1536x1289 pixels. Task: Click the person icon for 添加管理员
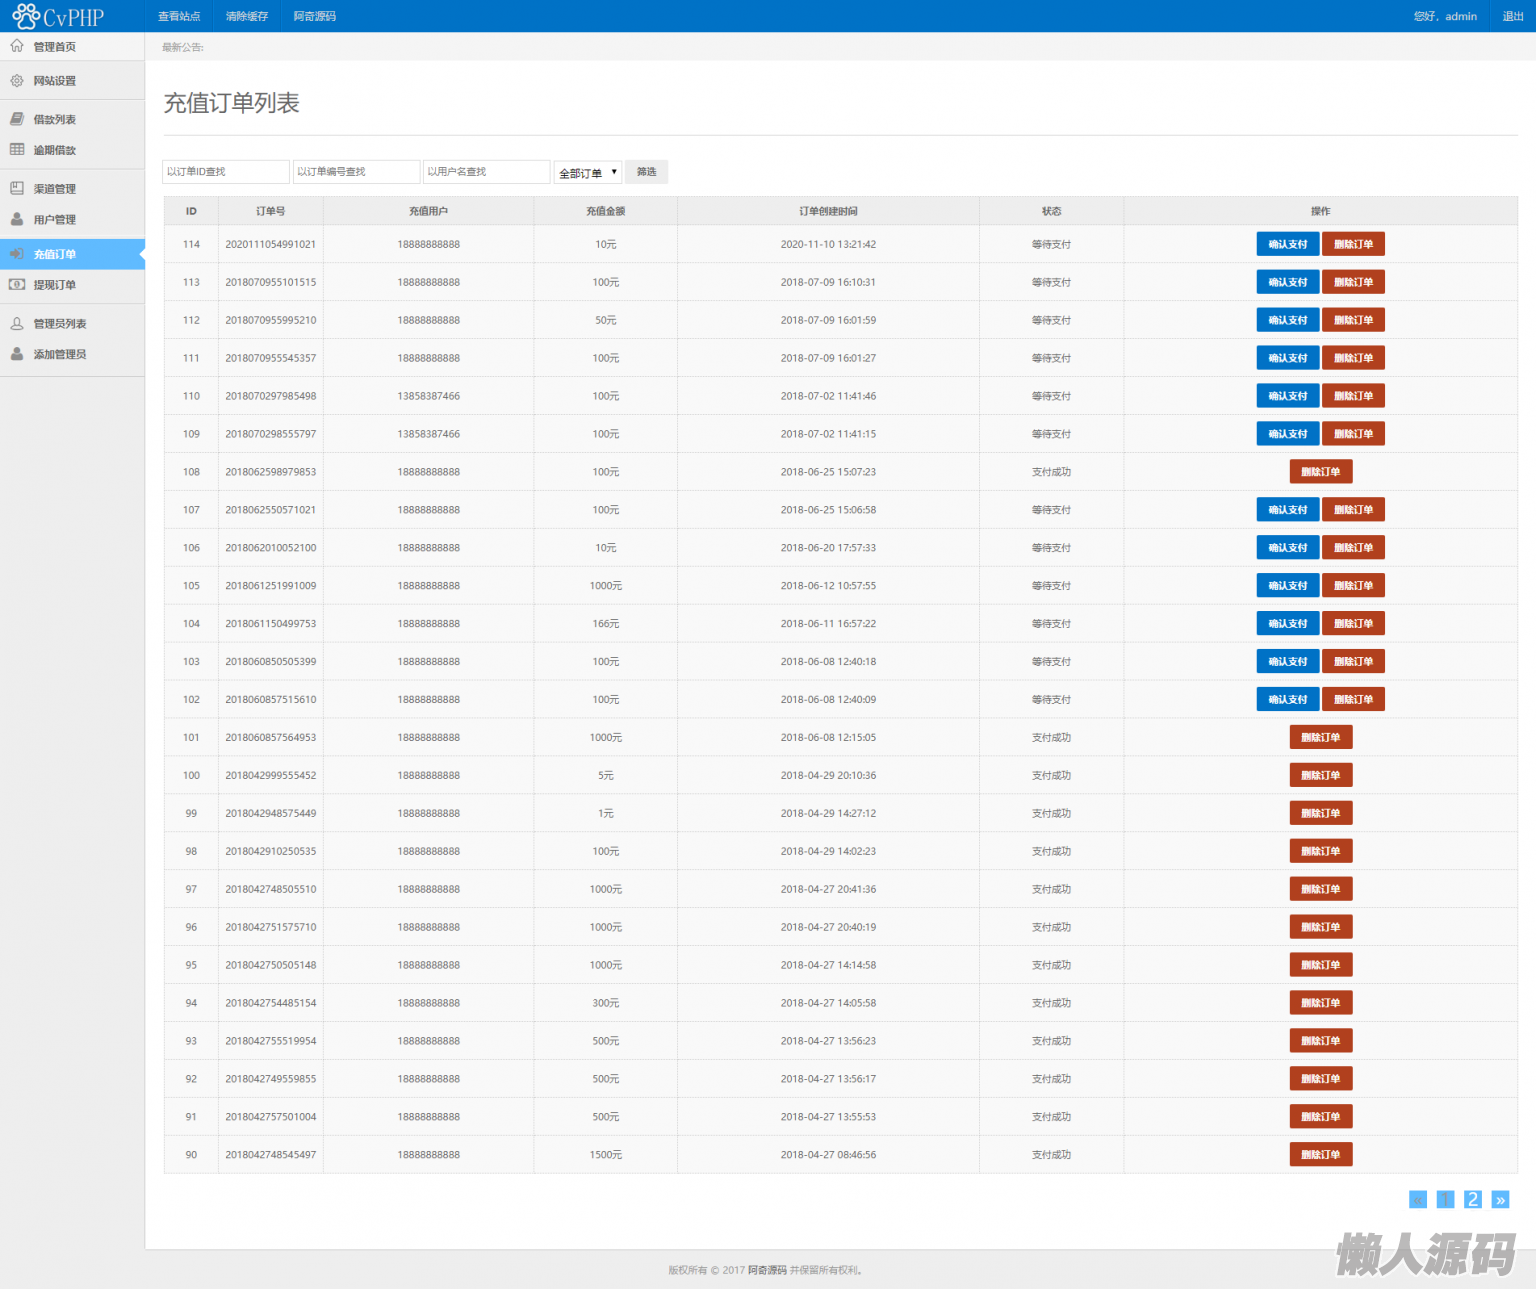[x=17, y=354]
